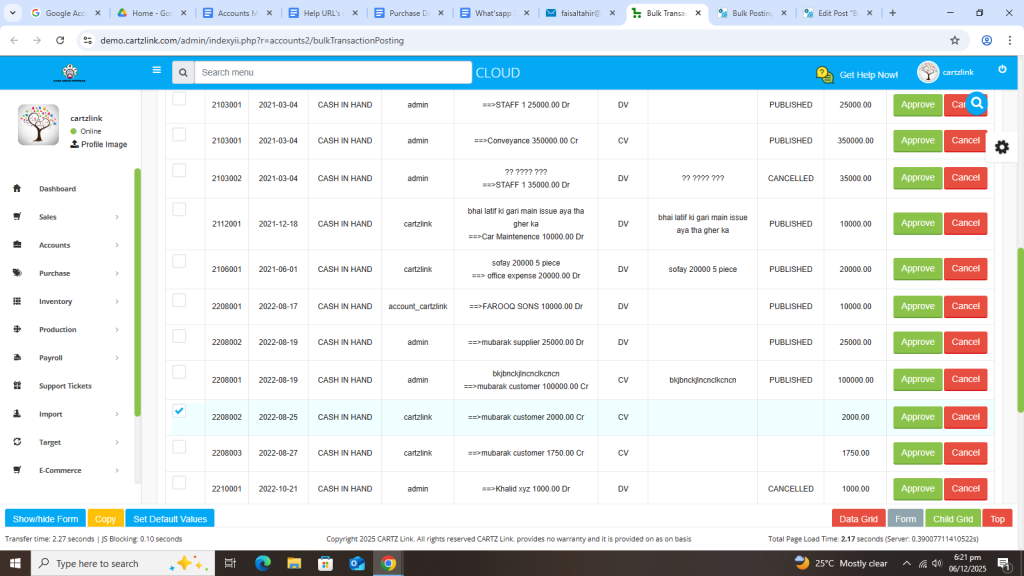Screen dimensions: 1024x576
Task: Expand the Sales sidebar menu
Action: pos(116,217)
